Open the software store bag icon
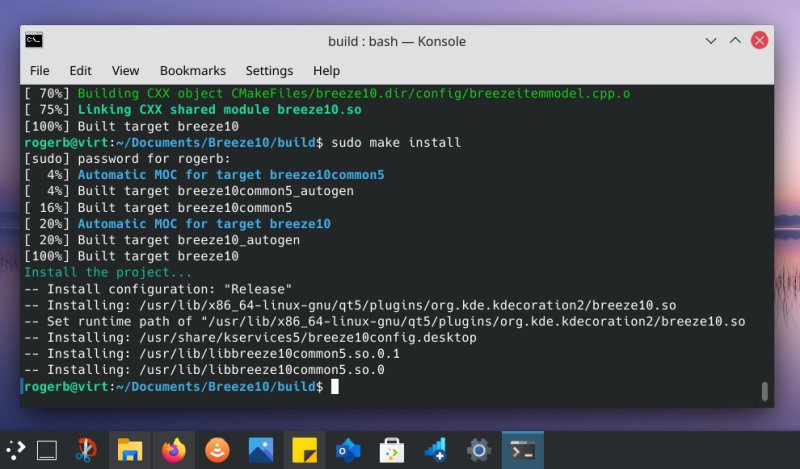This screenshot has height=469, width=800. click(x=392, y=450)
